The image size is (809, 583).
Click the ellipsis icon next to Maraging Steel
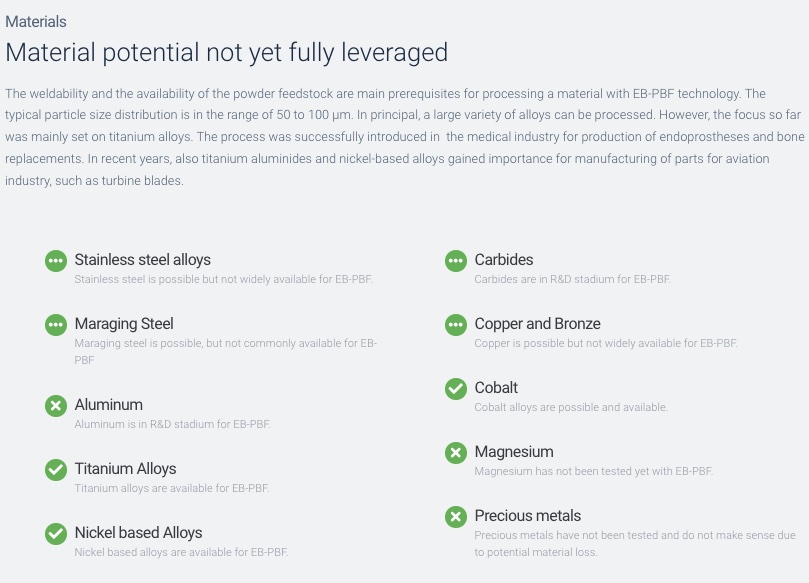pyautogui.click(x=56, y=325)
